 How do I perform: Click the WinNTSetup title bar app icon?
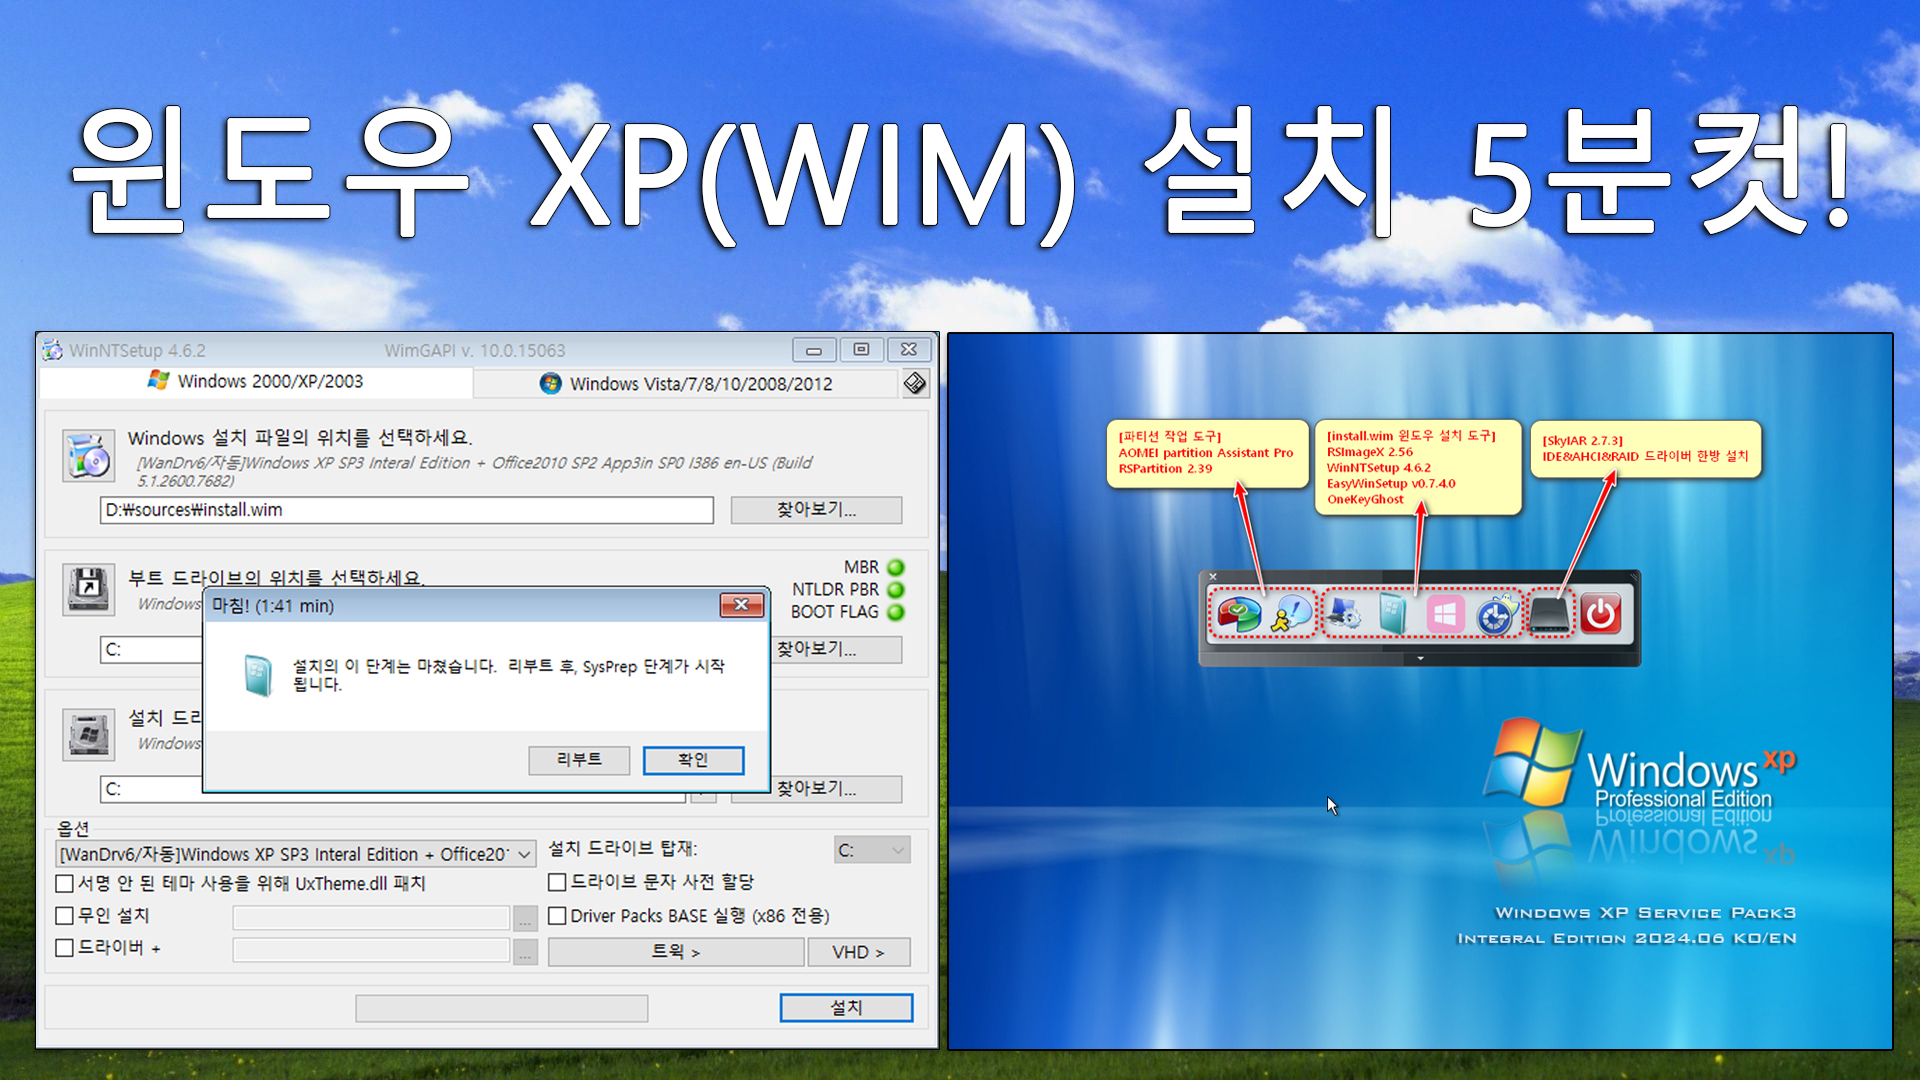pyautogui.click(x=53, y=350)
